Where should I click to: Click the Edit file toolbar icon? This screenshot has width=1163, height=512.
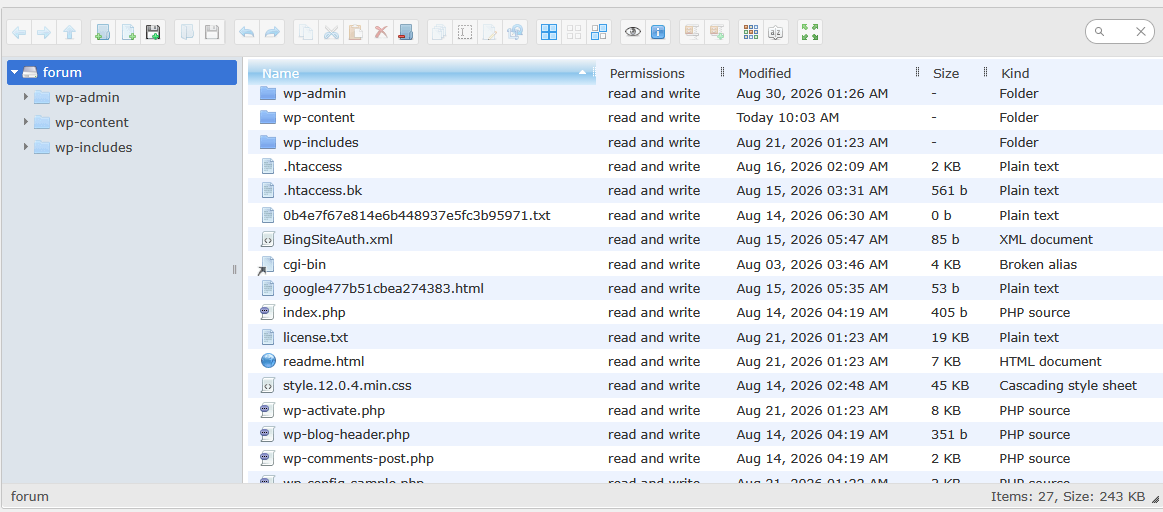pos(490,32)
